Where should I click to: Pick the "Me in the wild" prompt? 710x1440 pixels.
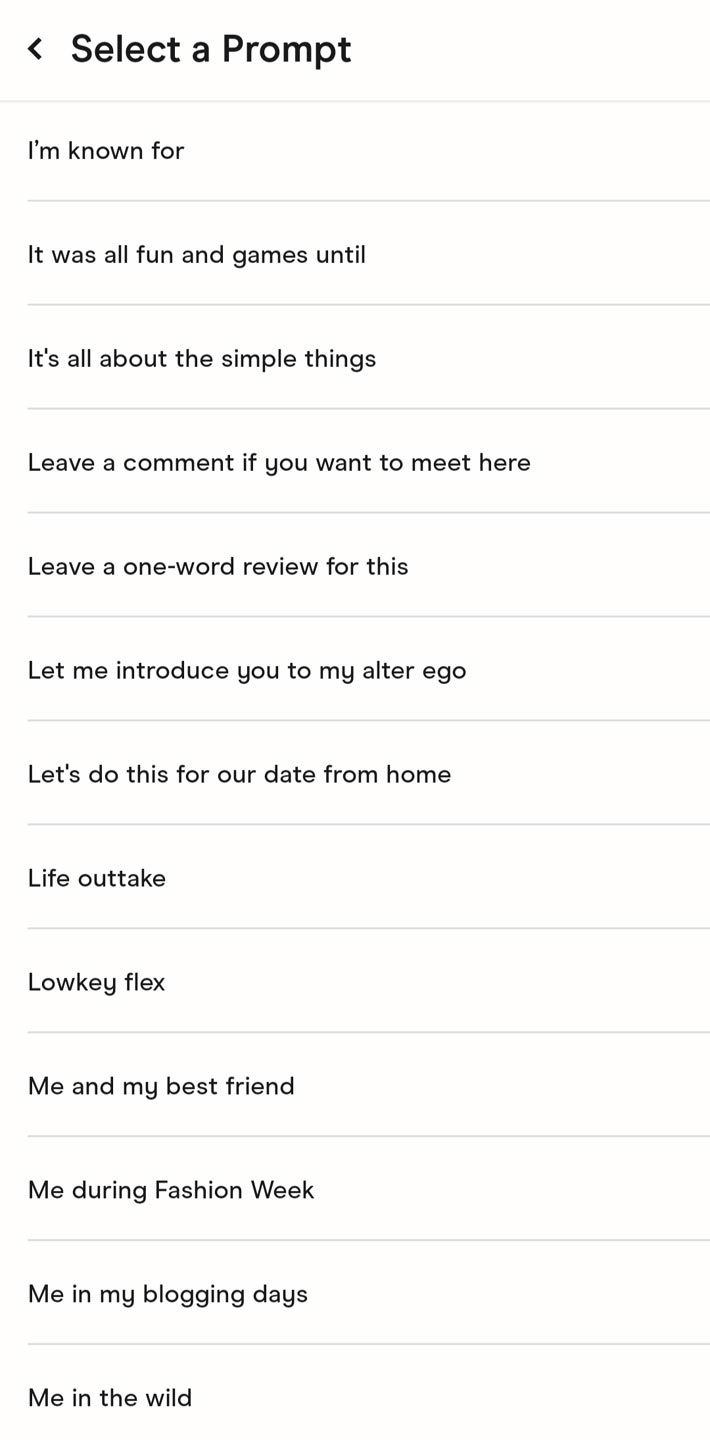click(x=355, y=1394)
